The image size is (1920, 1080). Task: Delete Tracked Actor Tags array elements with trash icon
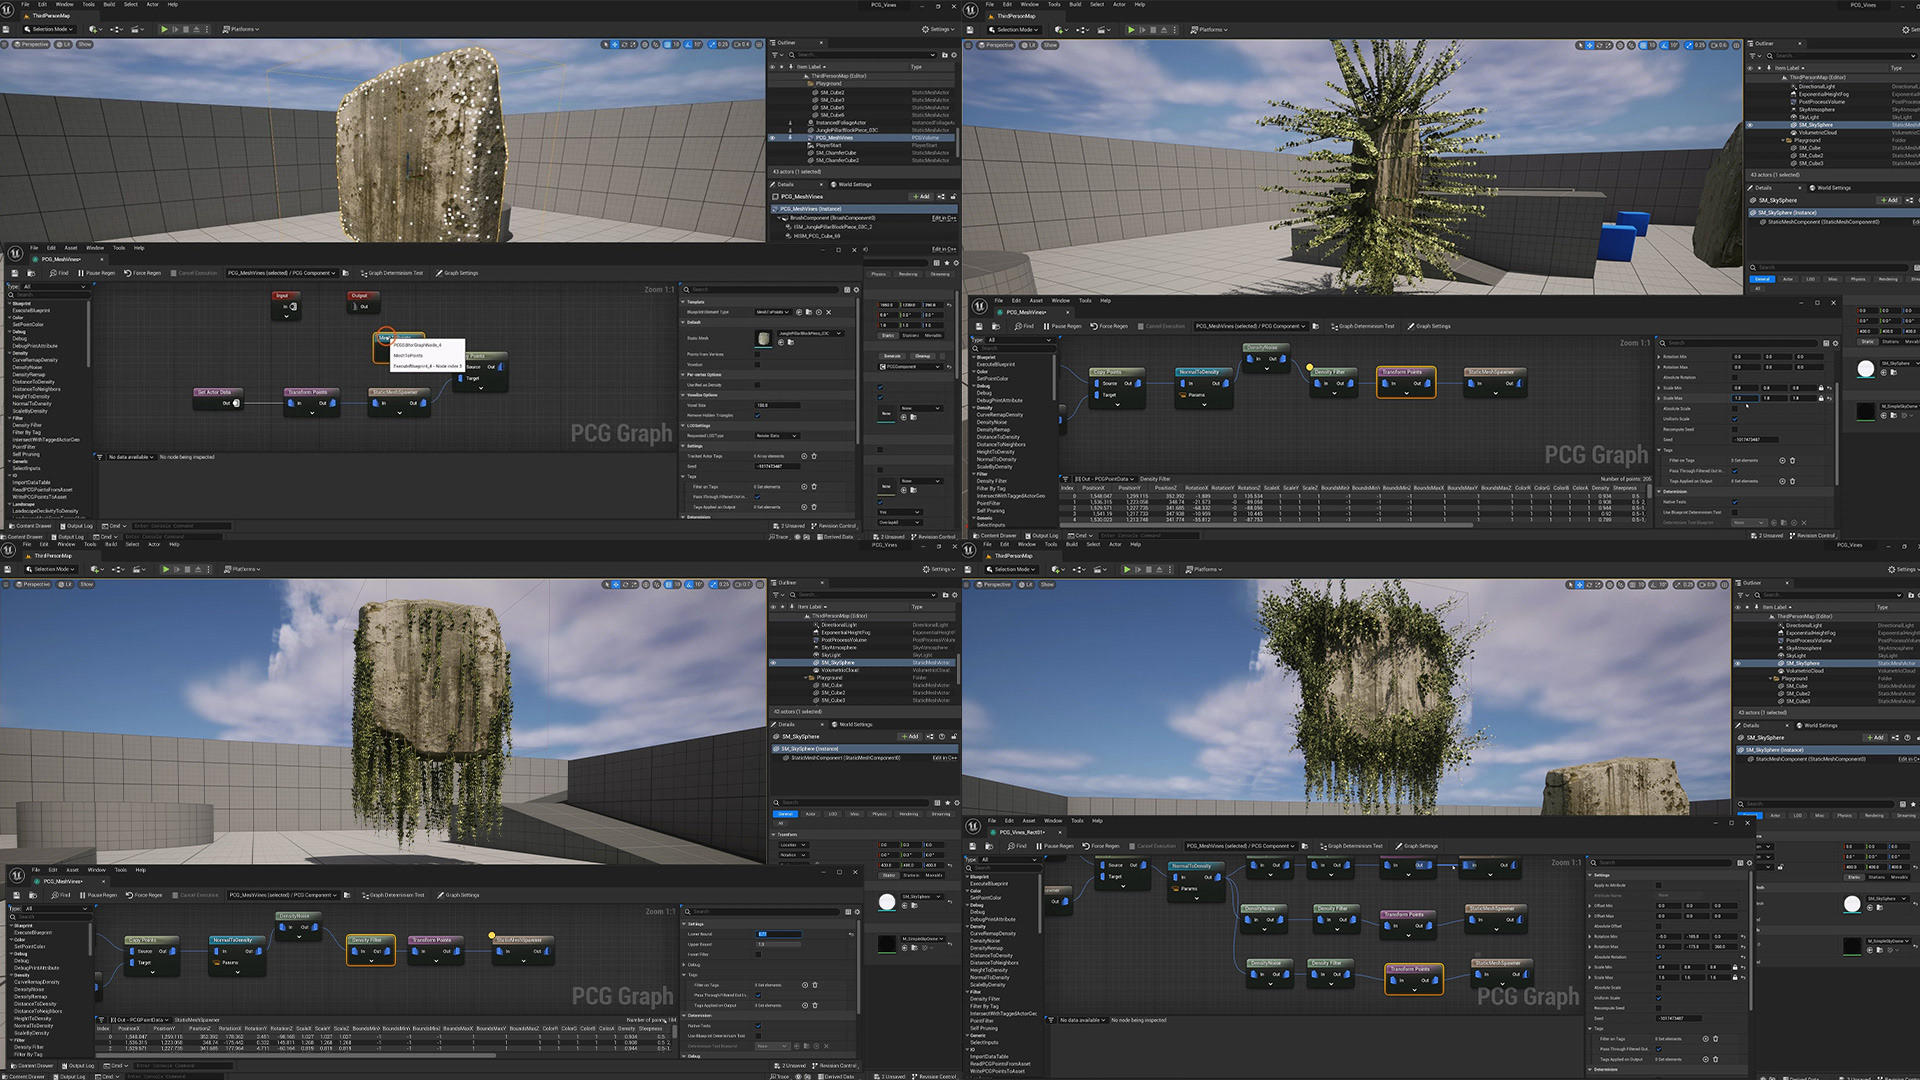click(814, 456)
